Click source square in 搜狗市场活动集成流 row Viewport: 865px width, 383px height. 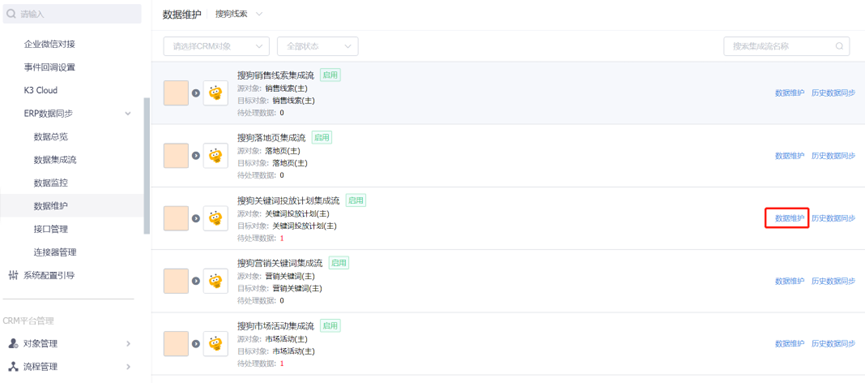tap(176, 344)
